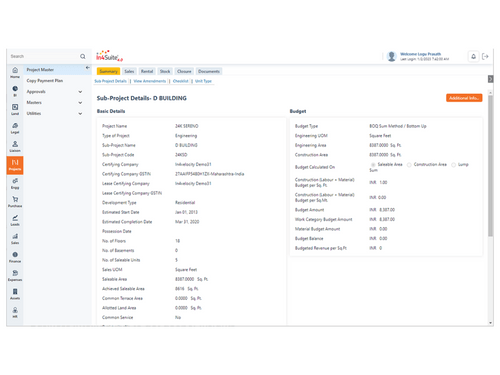Open the Expenses module icon
This screenshot has width=500, height=375.
click(x=15, y=276)
